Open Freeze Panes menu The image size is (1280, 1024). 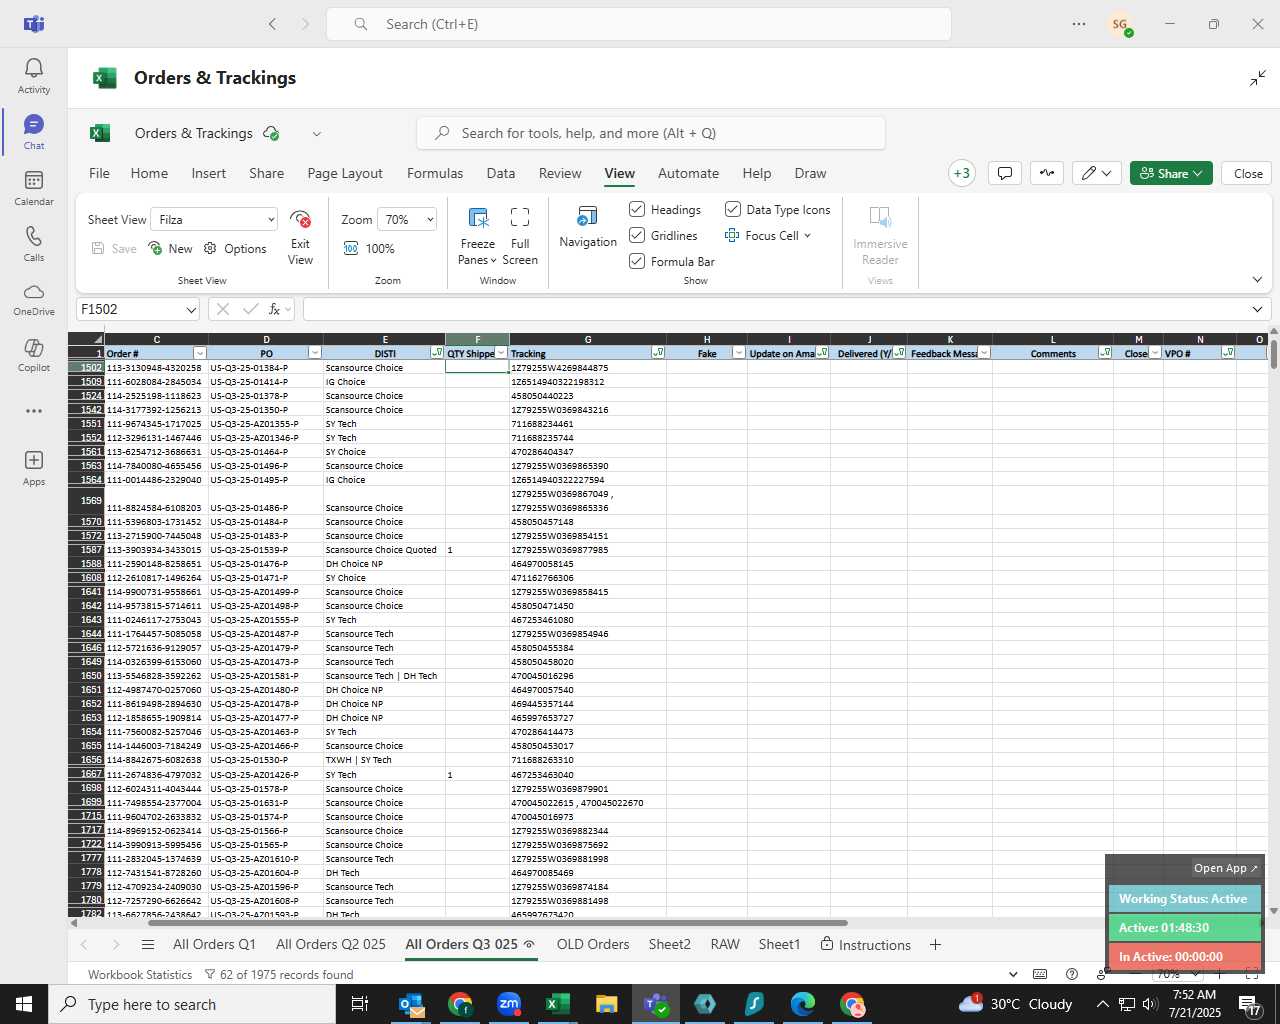pos(477,237)
